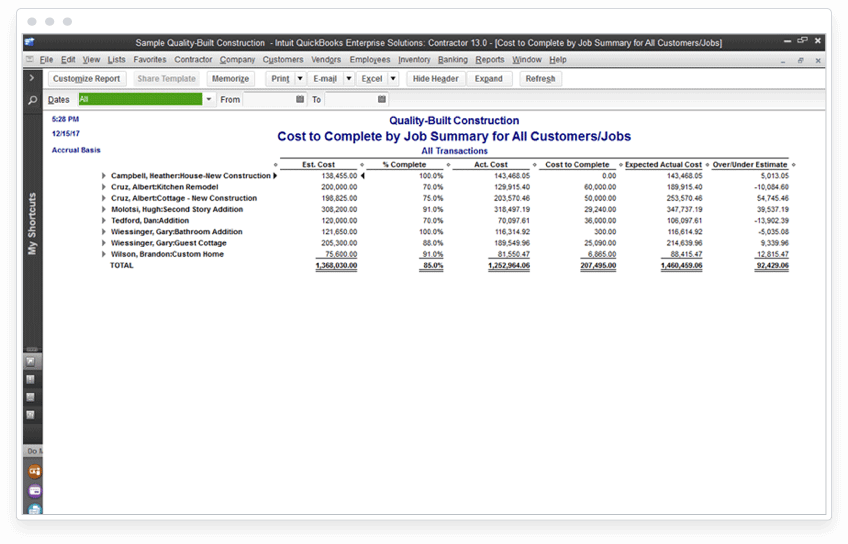Screen dimensions: 848x544
Task: Expand the Campbell, Heather:House-New Construction row
Action: tap(103, 176)
